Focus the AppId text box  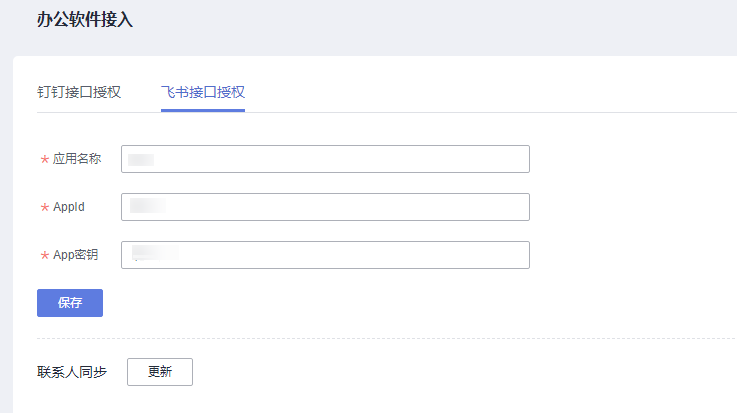point(325,207)
